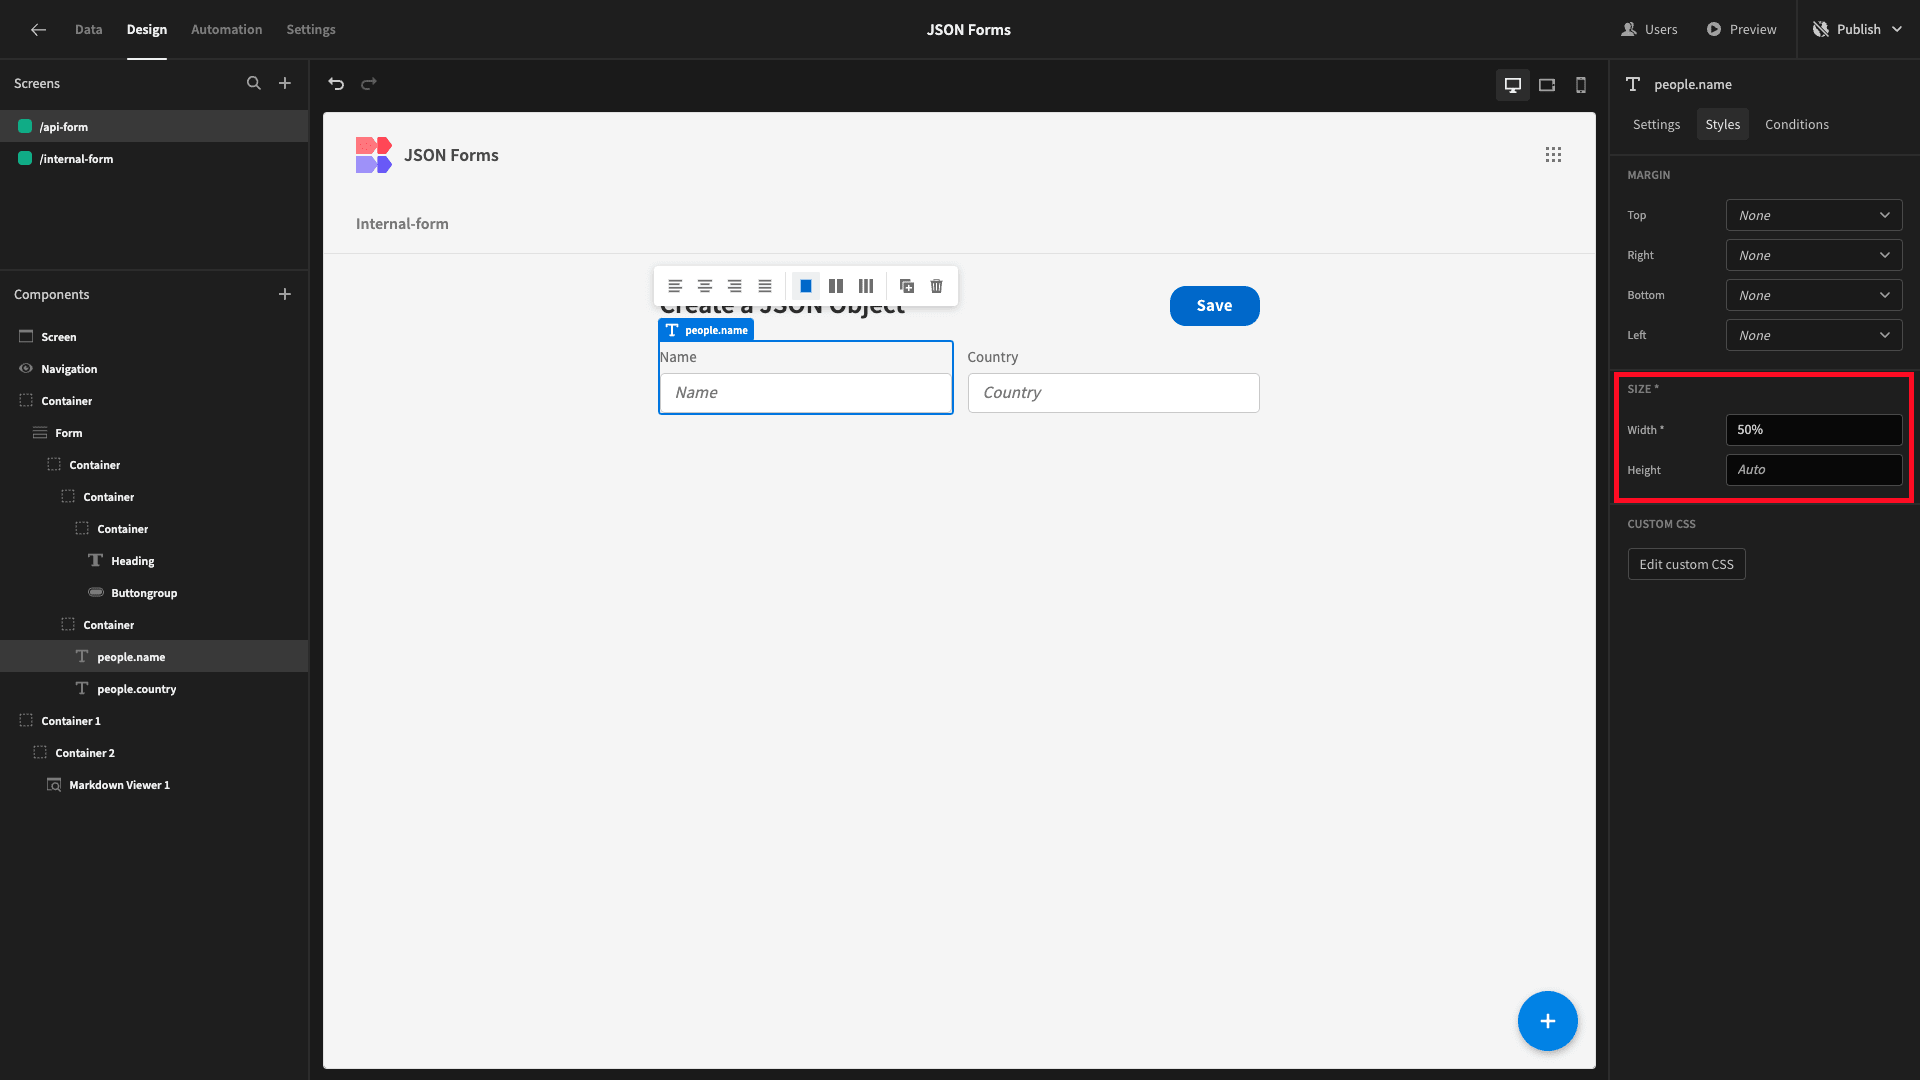
Task: Select desktop view icon
Action: tap(1513, 83)
